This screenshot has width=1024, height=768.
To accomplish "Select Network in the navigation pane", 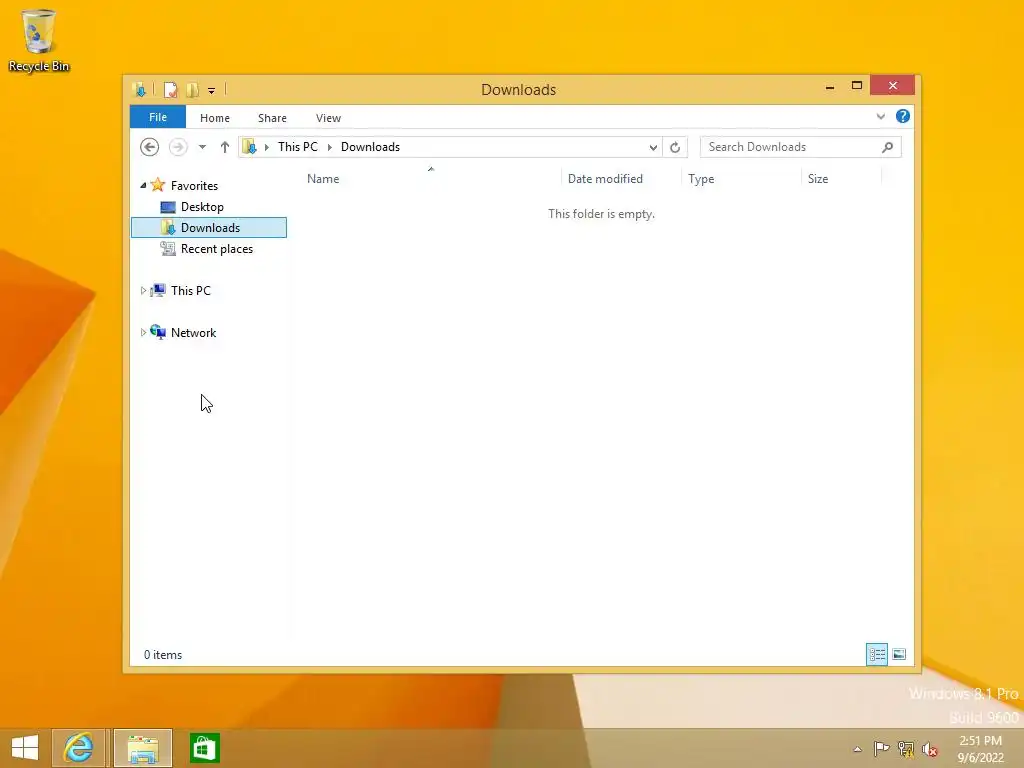I will coord(193,332).
